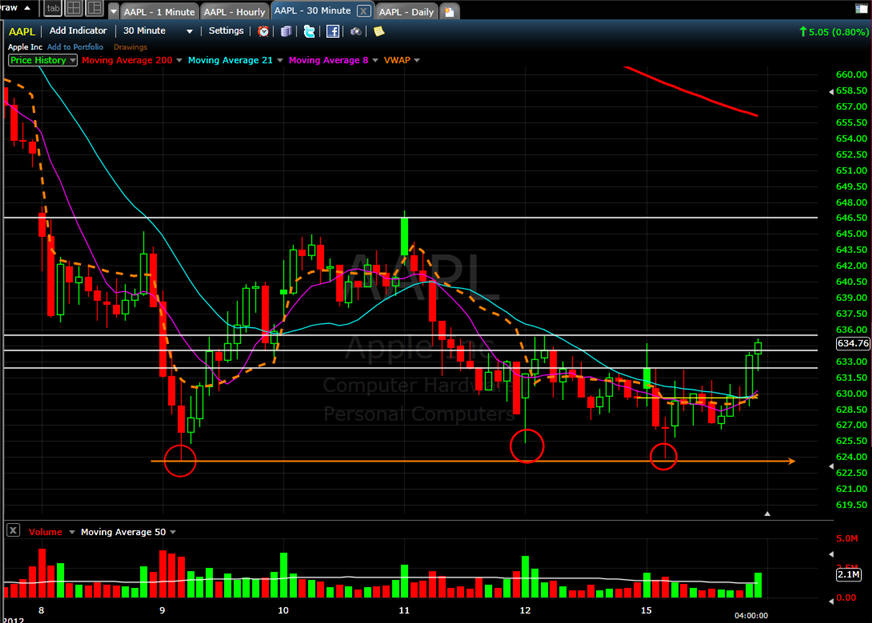Click the stacked documents icon in toolbar
The image size is (872, 623).
click(287, 31)
